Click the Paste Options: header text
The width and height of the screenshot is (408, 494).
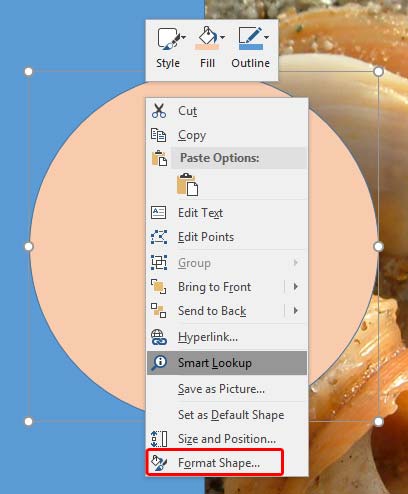click(x=220, y=158)
